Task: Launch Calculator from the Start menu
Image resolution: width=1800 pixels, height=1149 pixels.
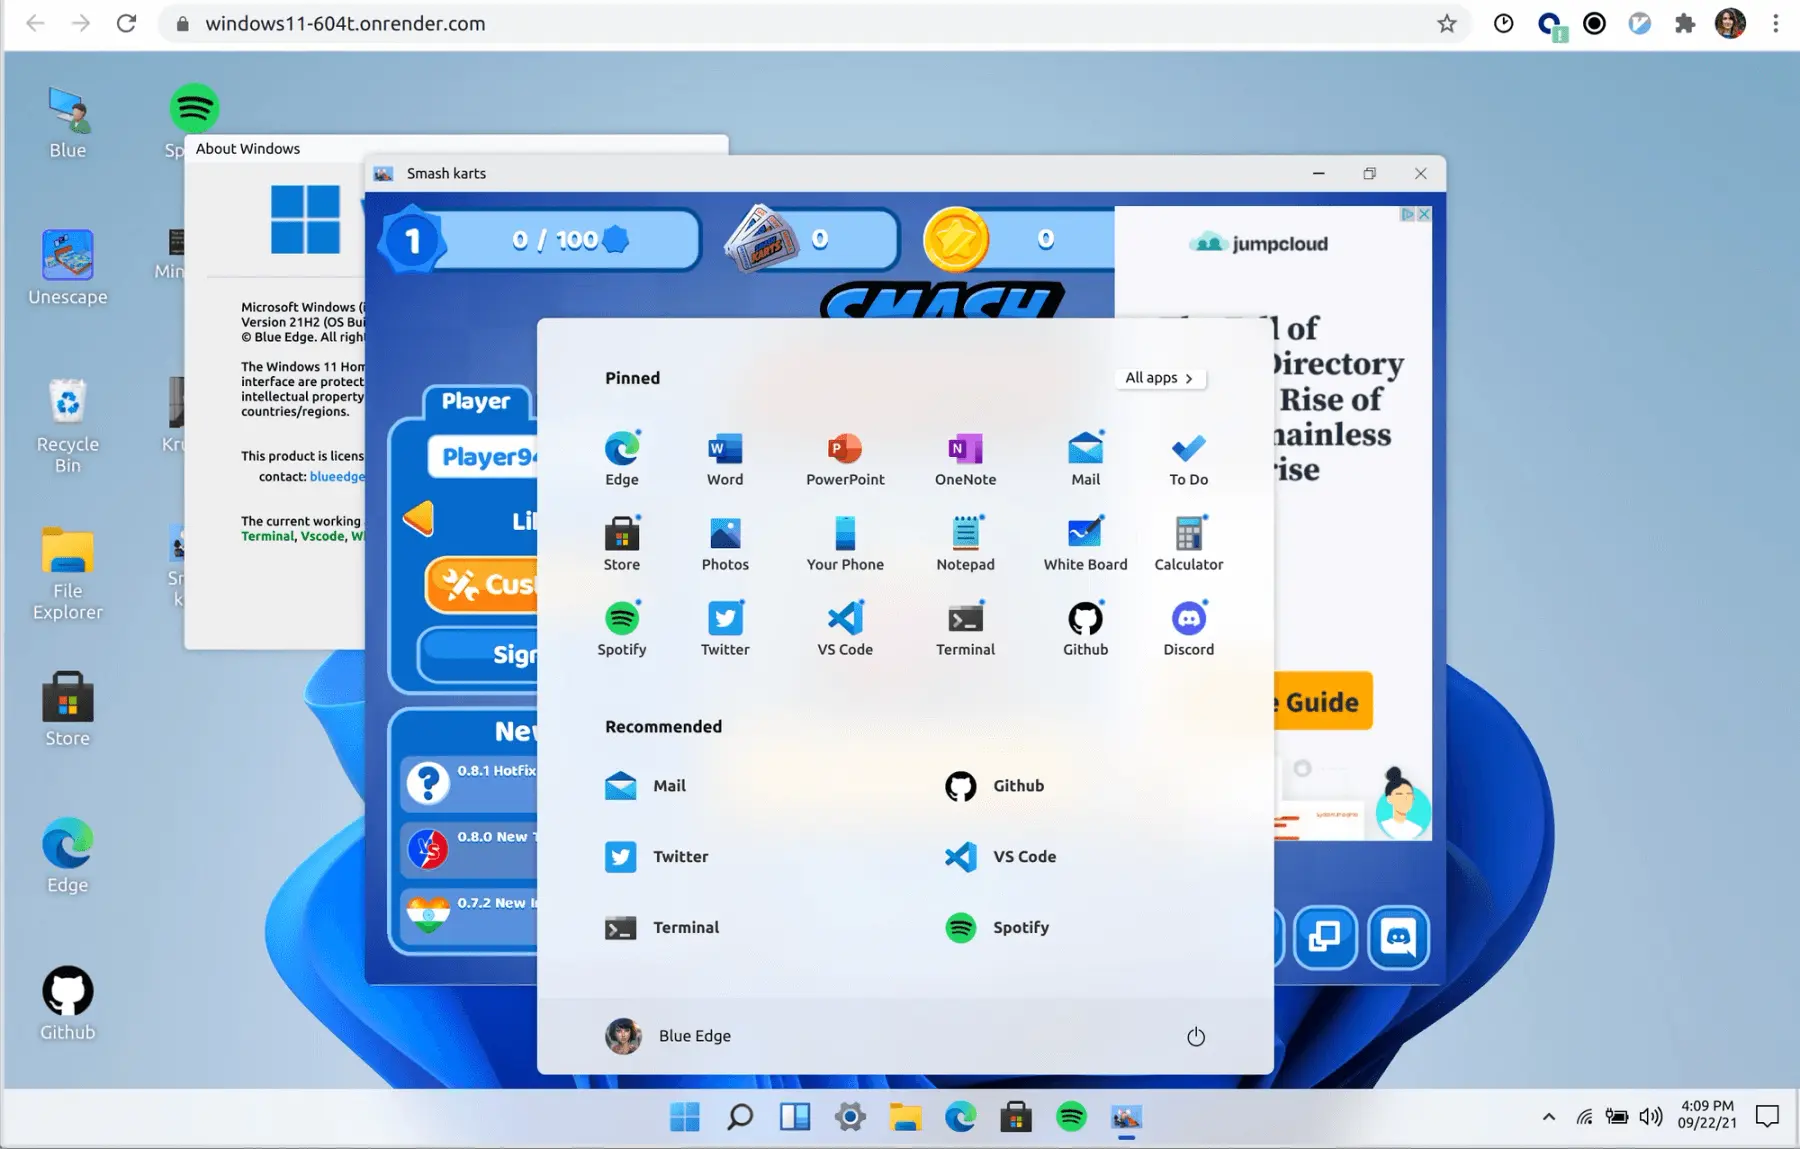Action: 1188,543
